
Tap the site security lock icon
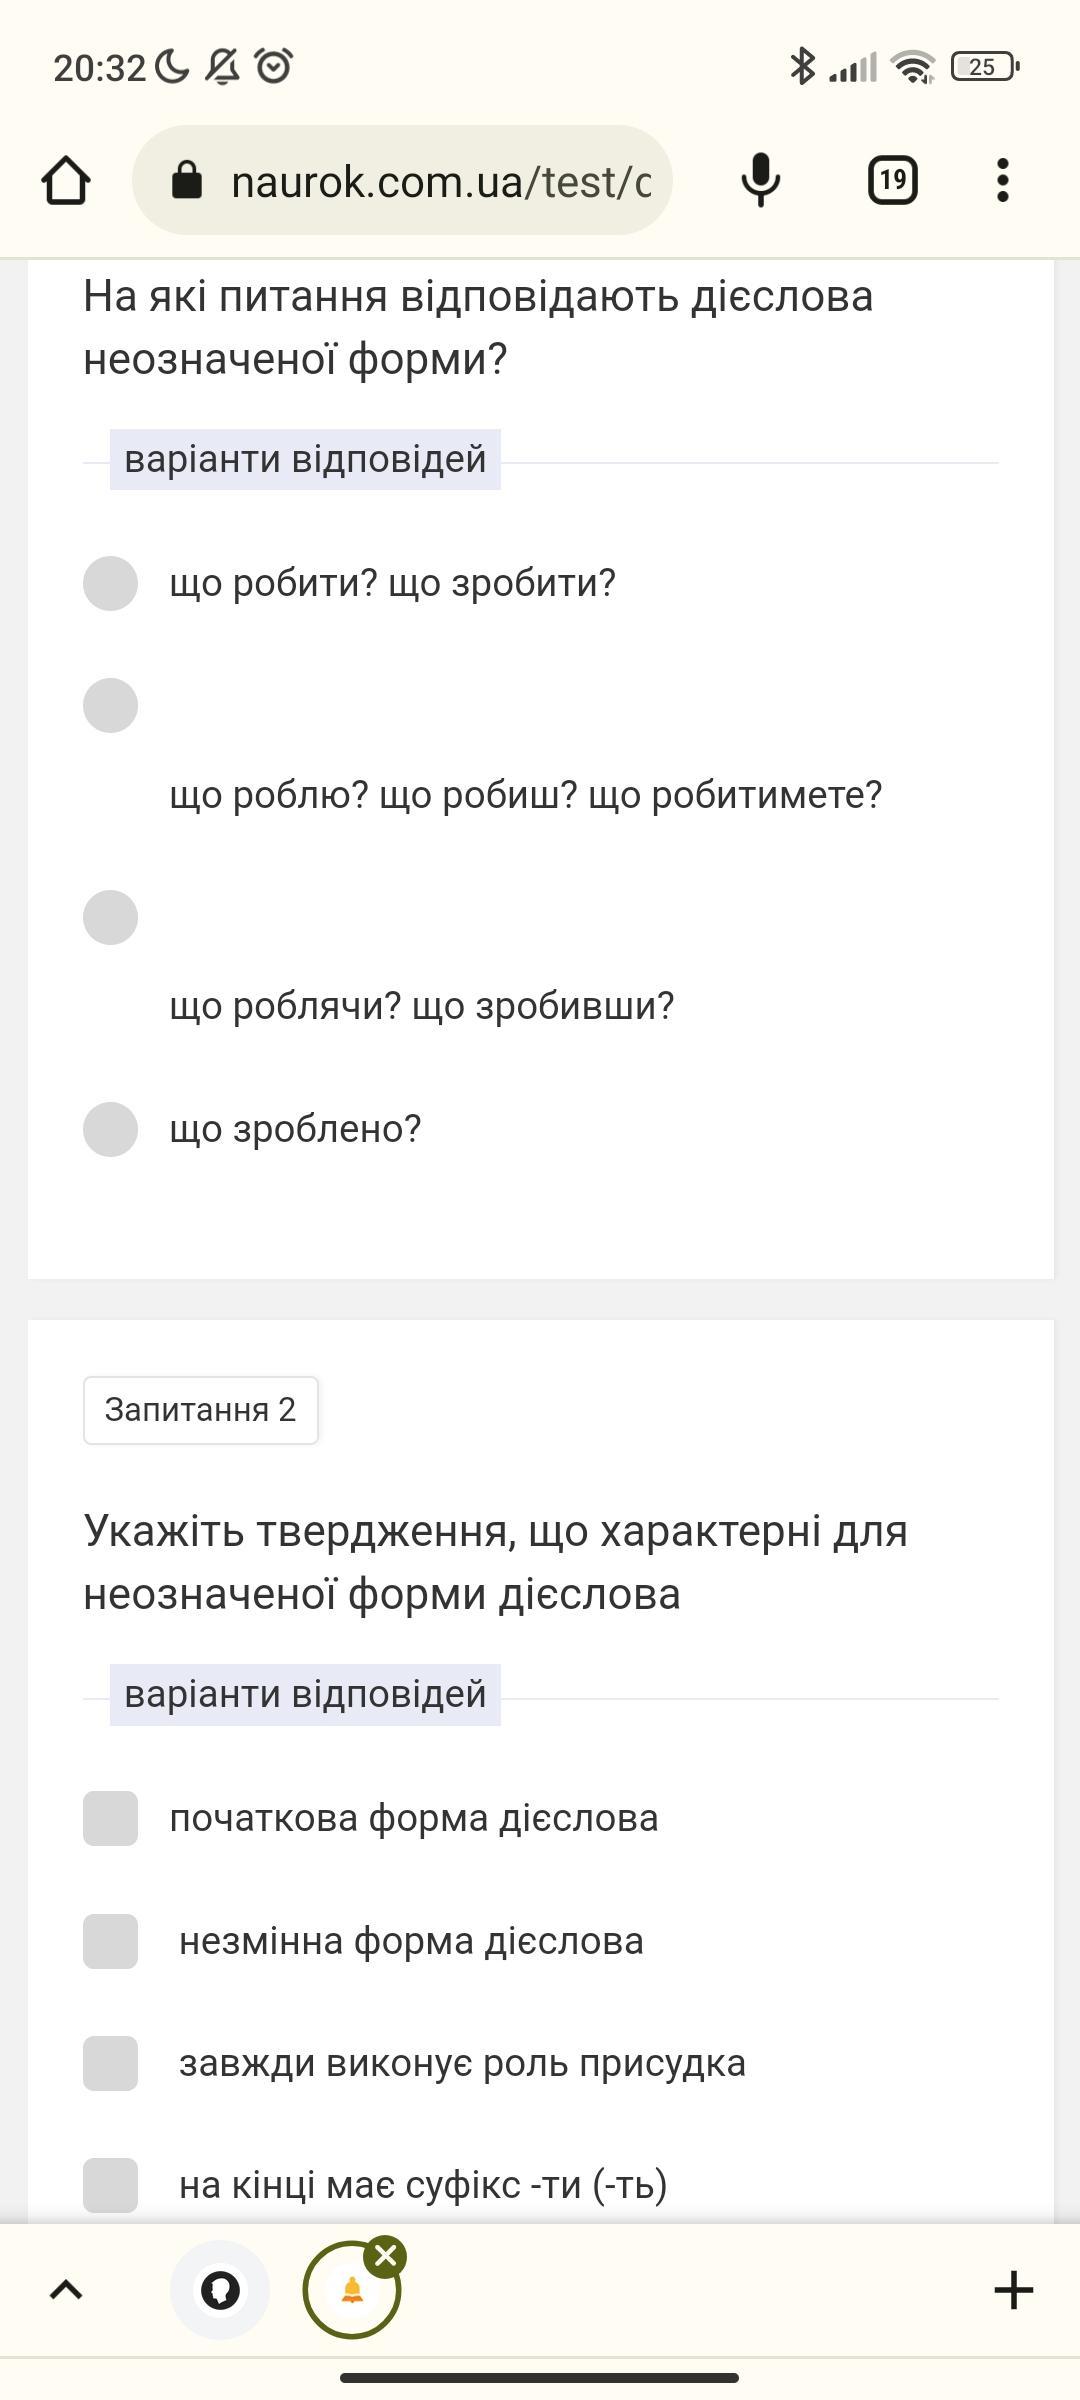[x=187, y=181]
